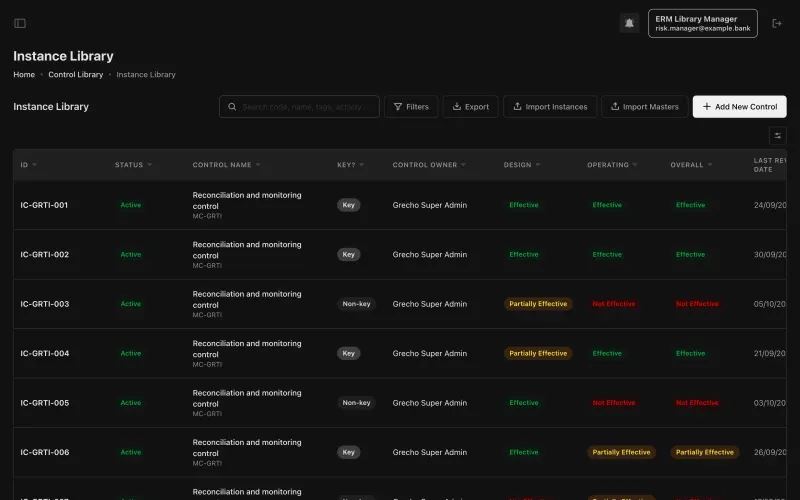Click Non-key badge in IC-GRTI-005 row
Screen dimensions: 800x500
[356, 403]
